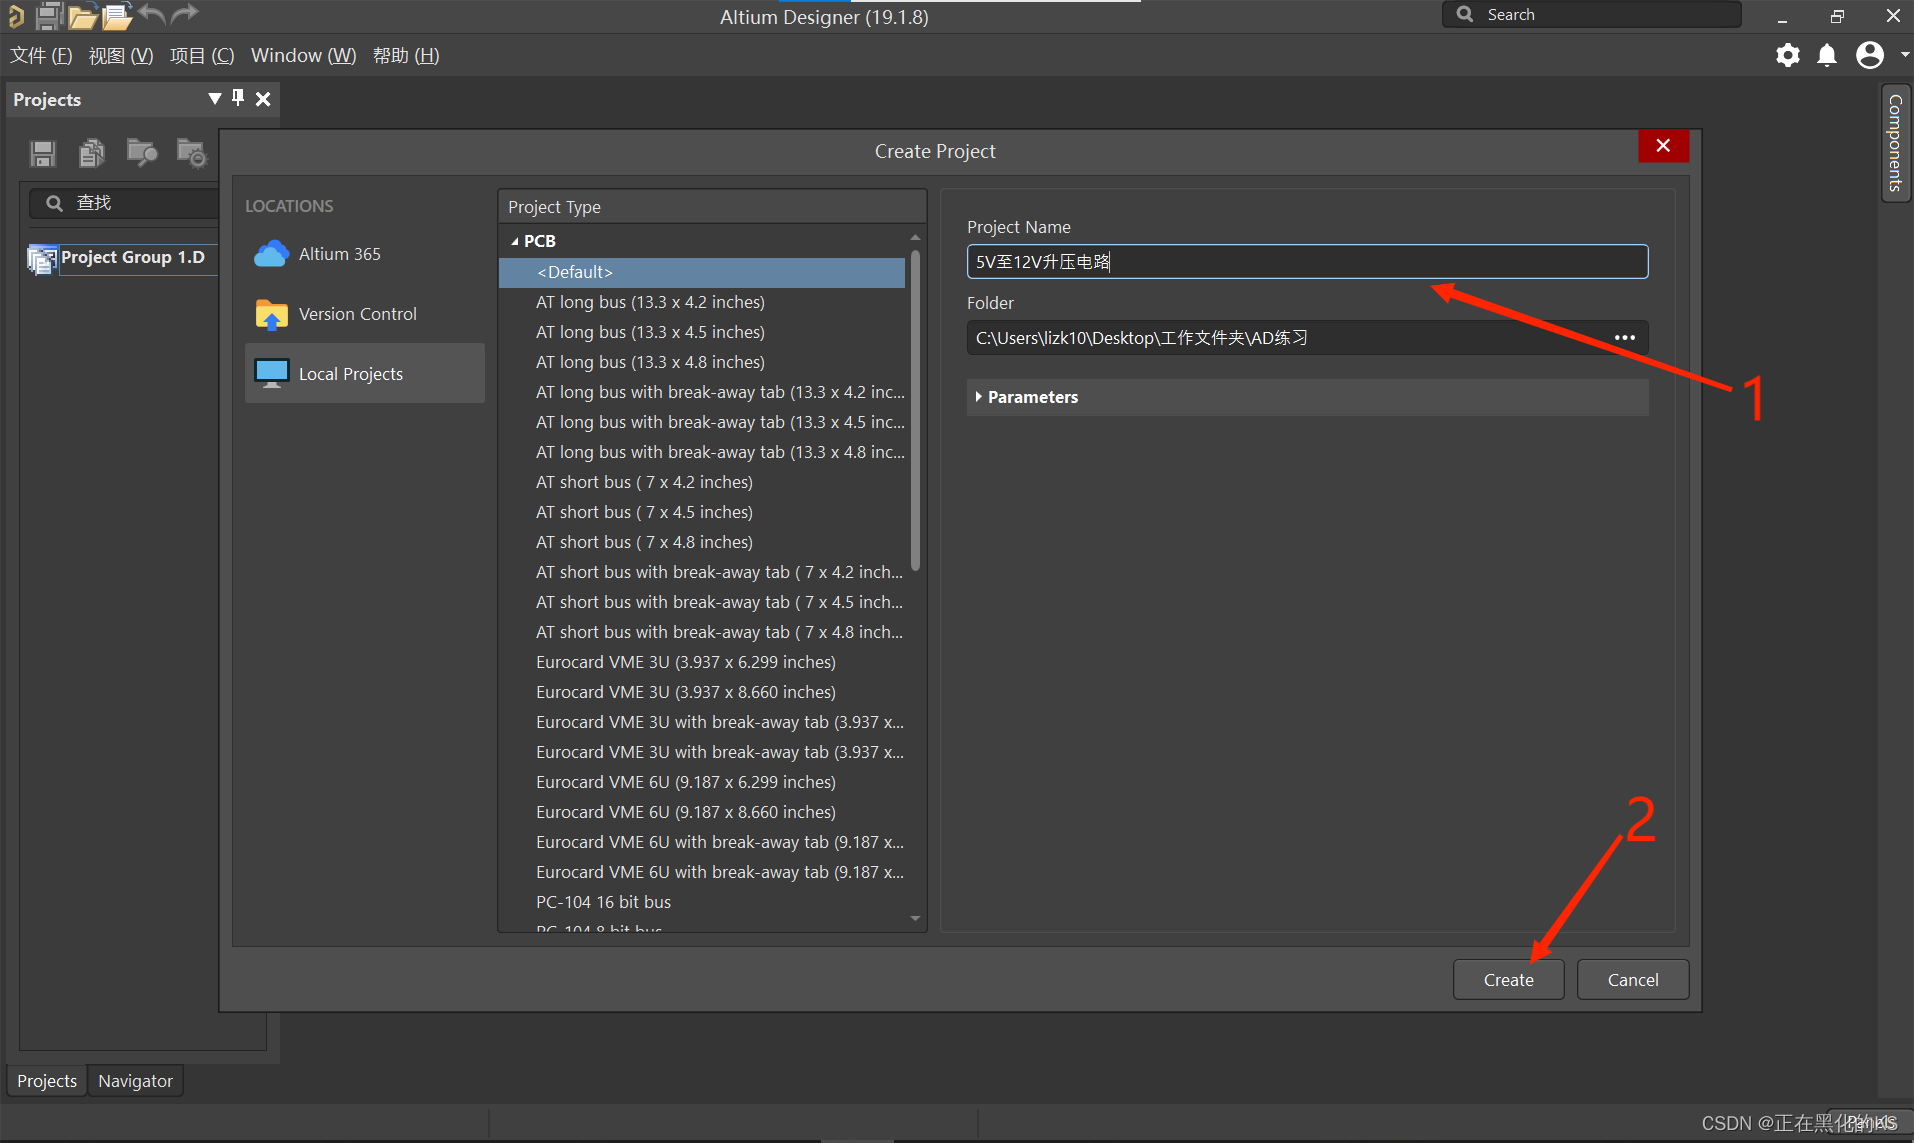This screenshot has height=1143, width=1914.
Task: Select AT short bus with break-away tab ( 7 x 4.8
Action: [702, 632]
